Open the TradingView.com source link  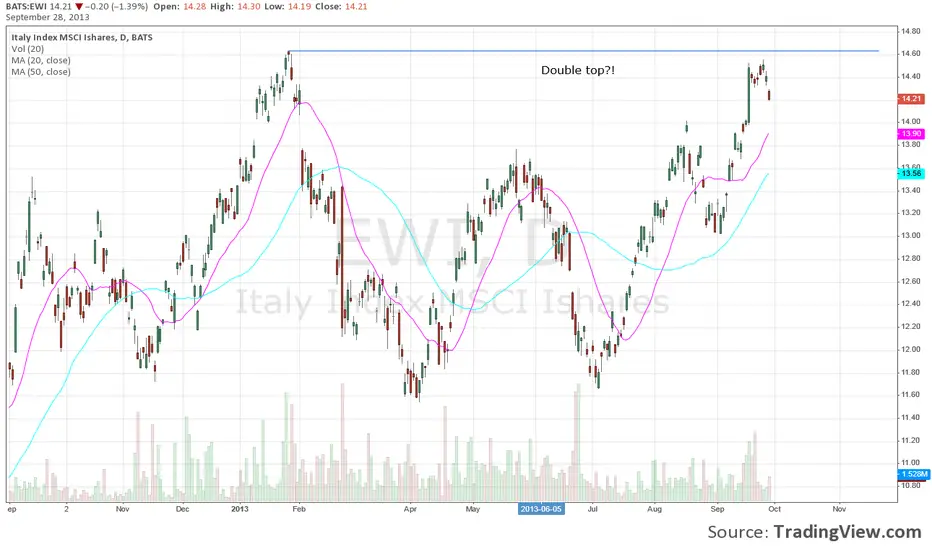click(848, 532)
